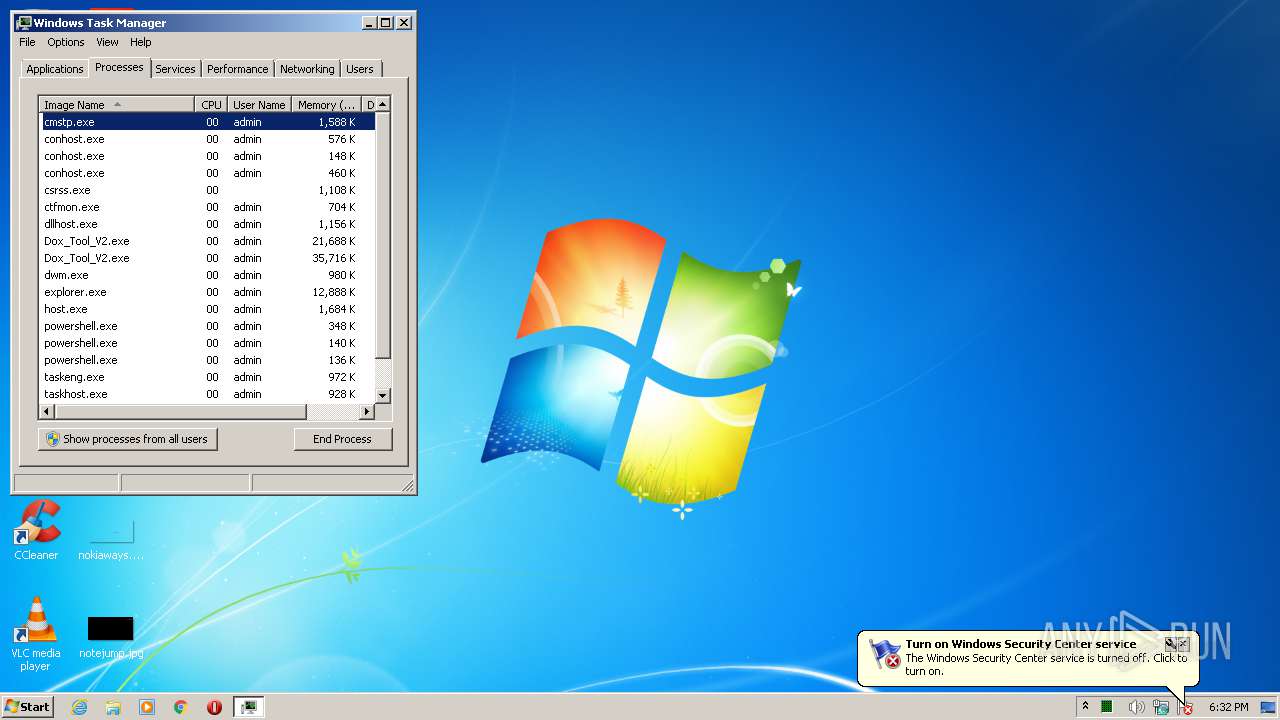Open the CCleaner desktop shortcut

(x=36, y=530)
